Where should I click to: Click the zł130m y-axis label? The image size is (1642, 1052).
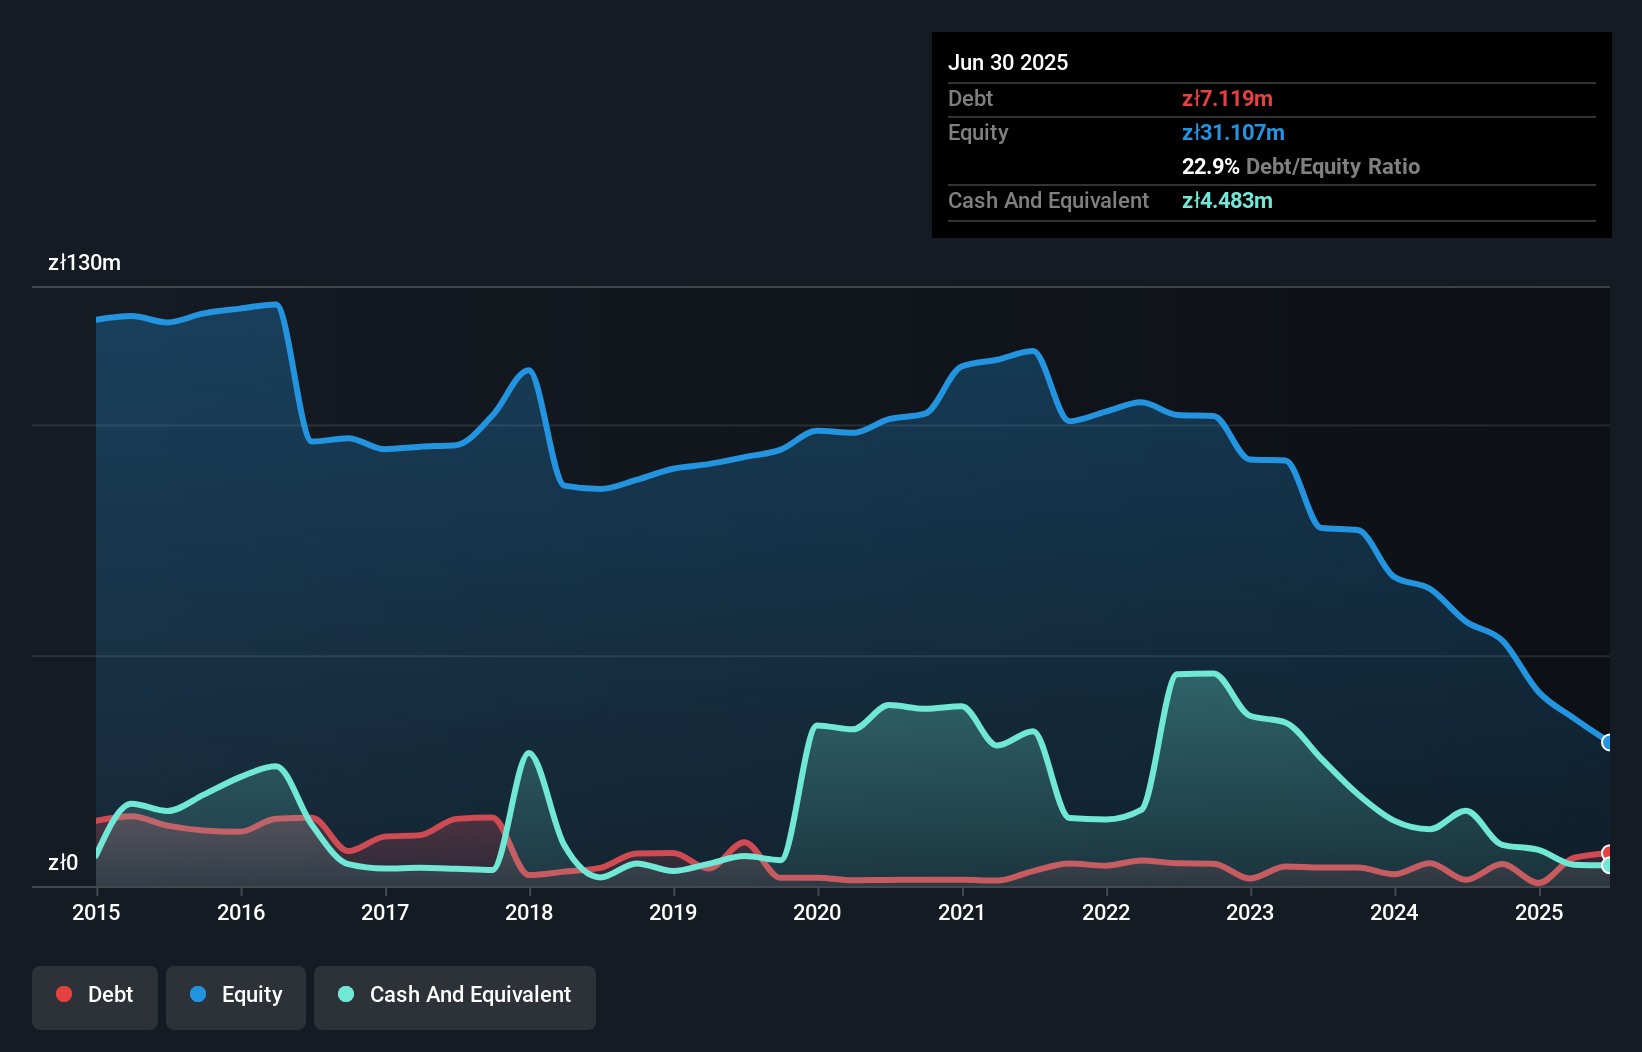point(84,263)
